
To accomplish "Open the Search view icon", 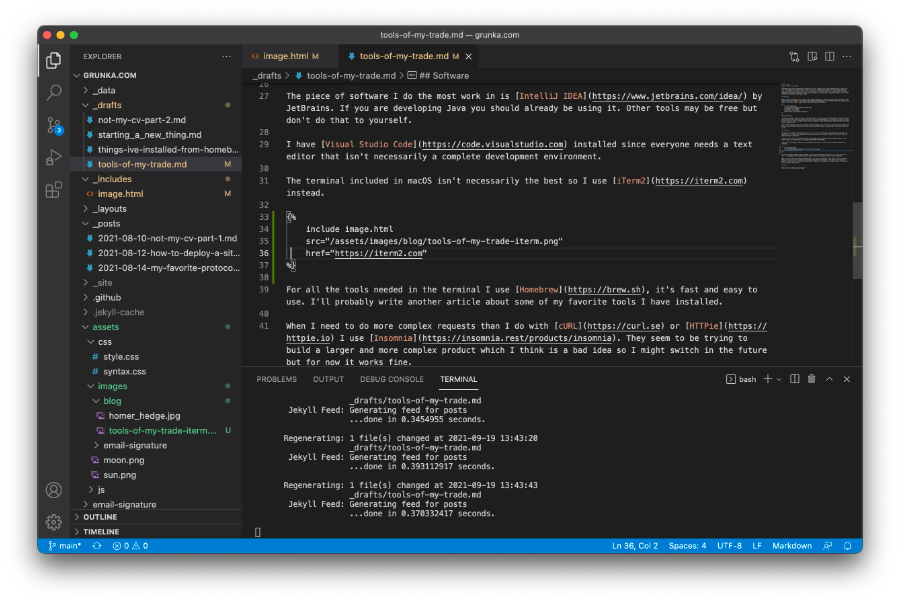I will pos(53,92).
